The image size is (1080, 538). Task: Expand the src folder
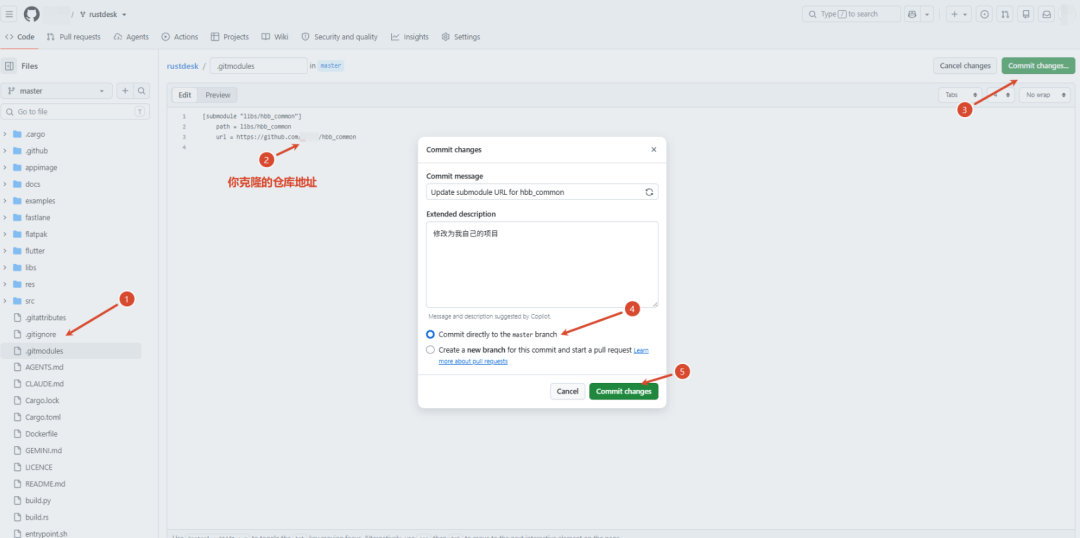click(6, 301)
